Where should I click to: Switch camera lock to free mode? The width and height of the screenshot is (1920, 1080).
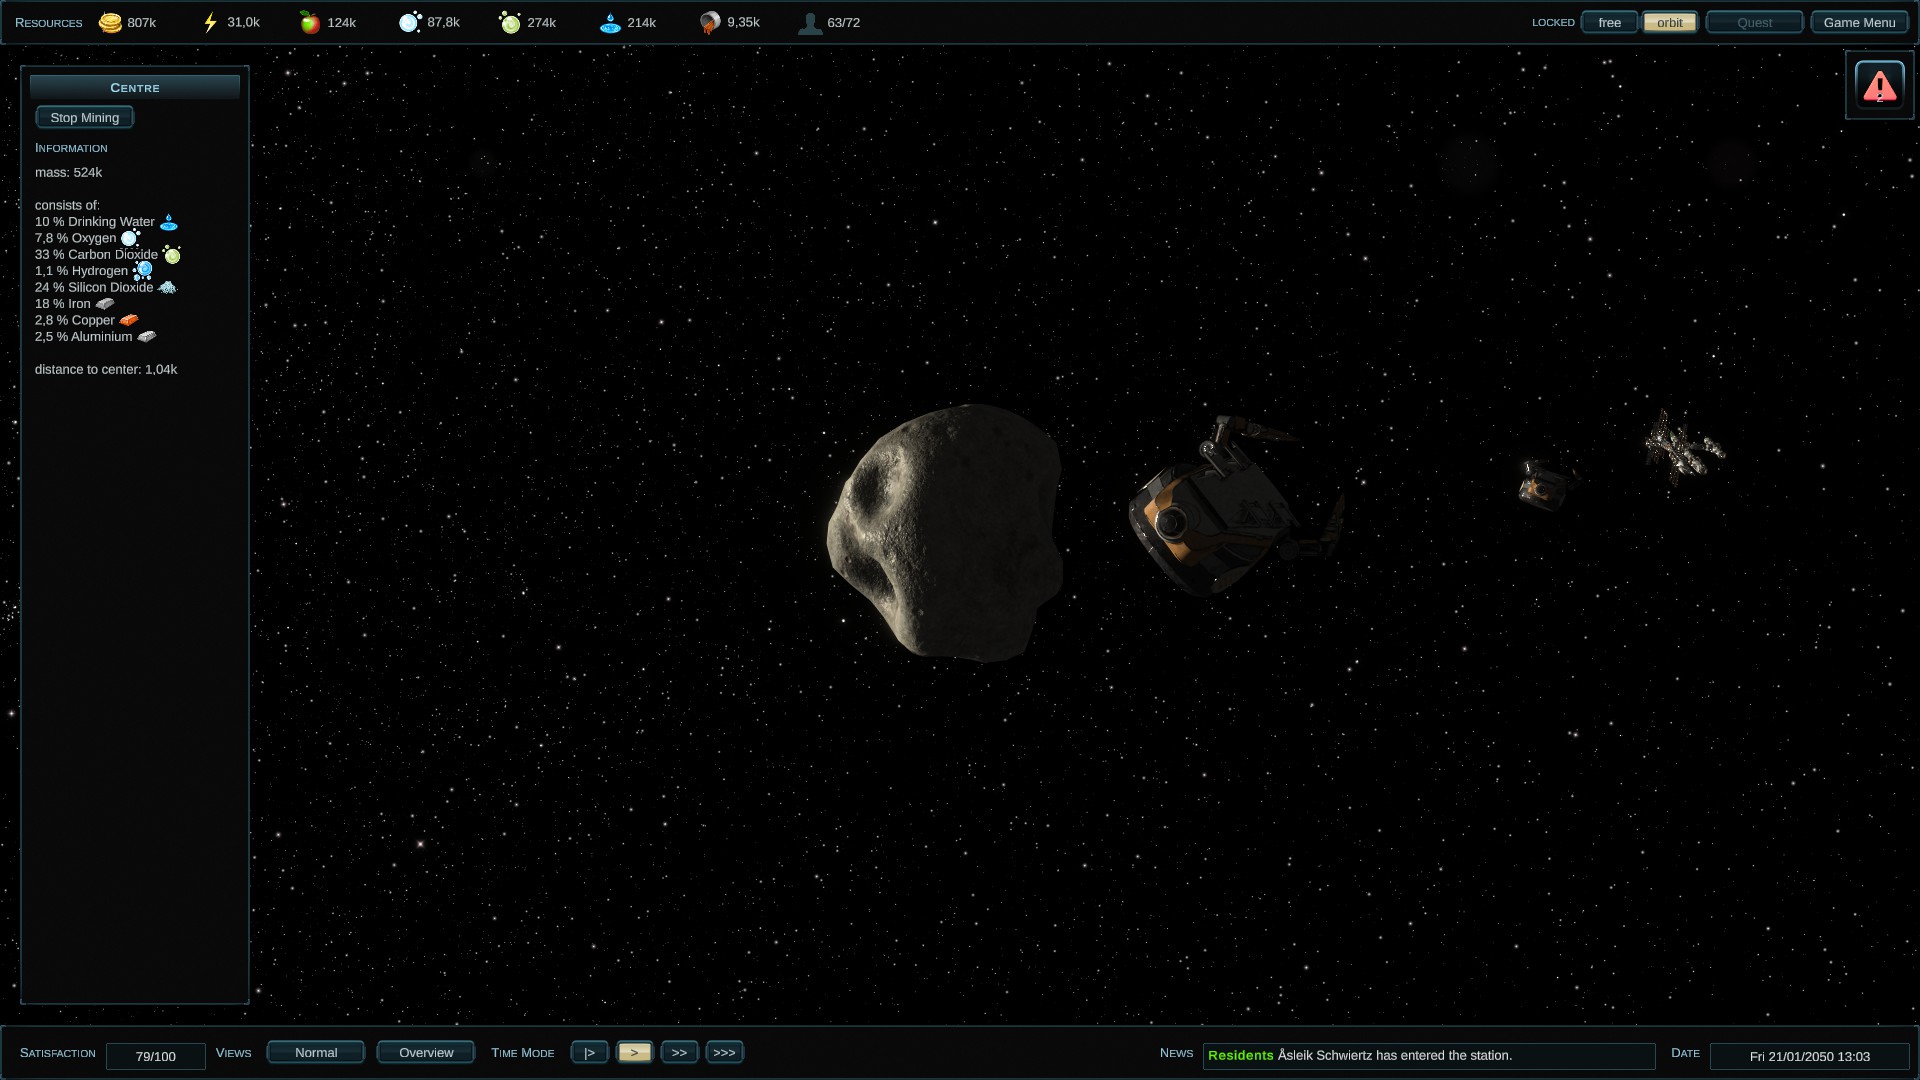(x=1609, y=22)
